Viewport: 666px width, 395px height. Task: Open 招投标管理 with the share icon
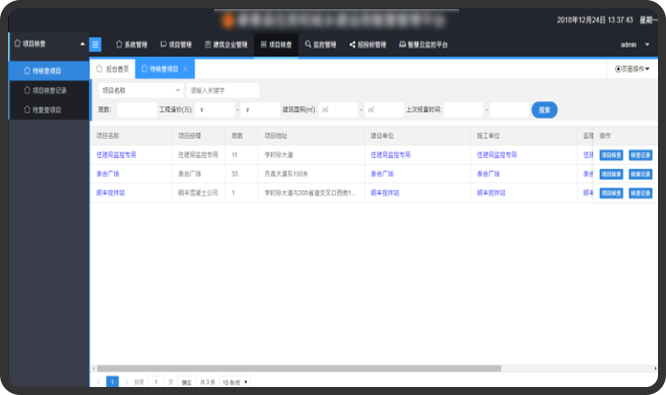click(368, 45)
